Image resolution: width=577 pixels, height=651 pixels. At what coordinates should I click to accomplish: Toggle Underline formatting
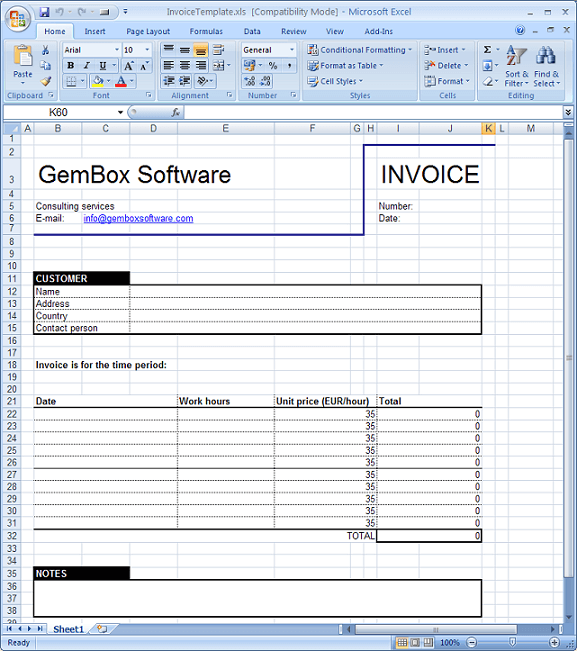(103, 66)
